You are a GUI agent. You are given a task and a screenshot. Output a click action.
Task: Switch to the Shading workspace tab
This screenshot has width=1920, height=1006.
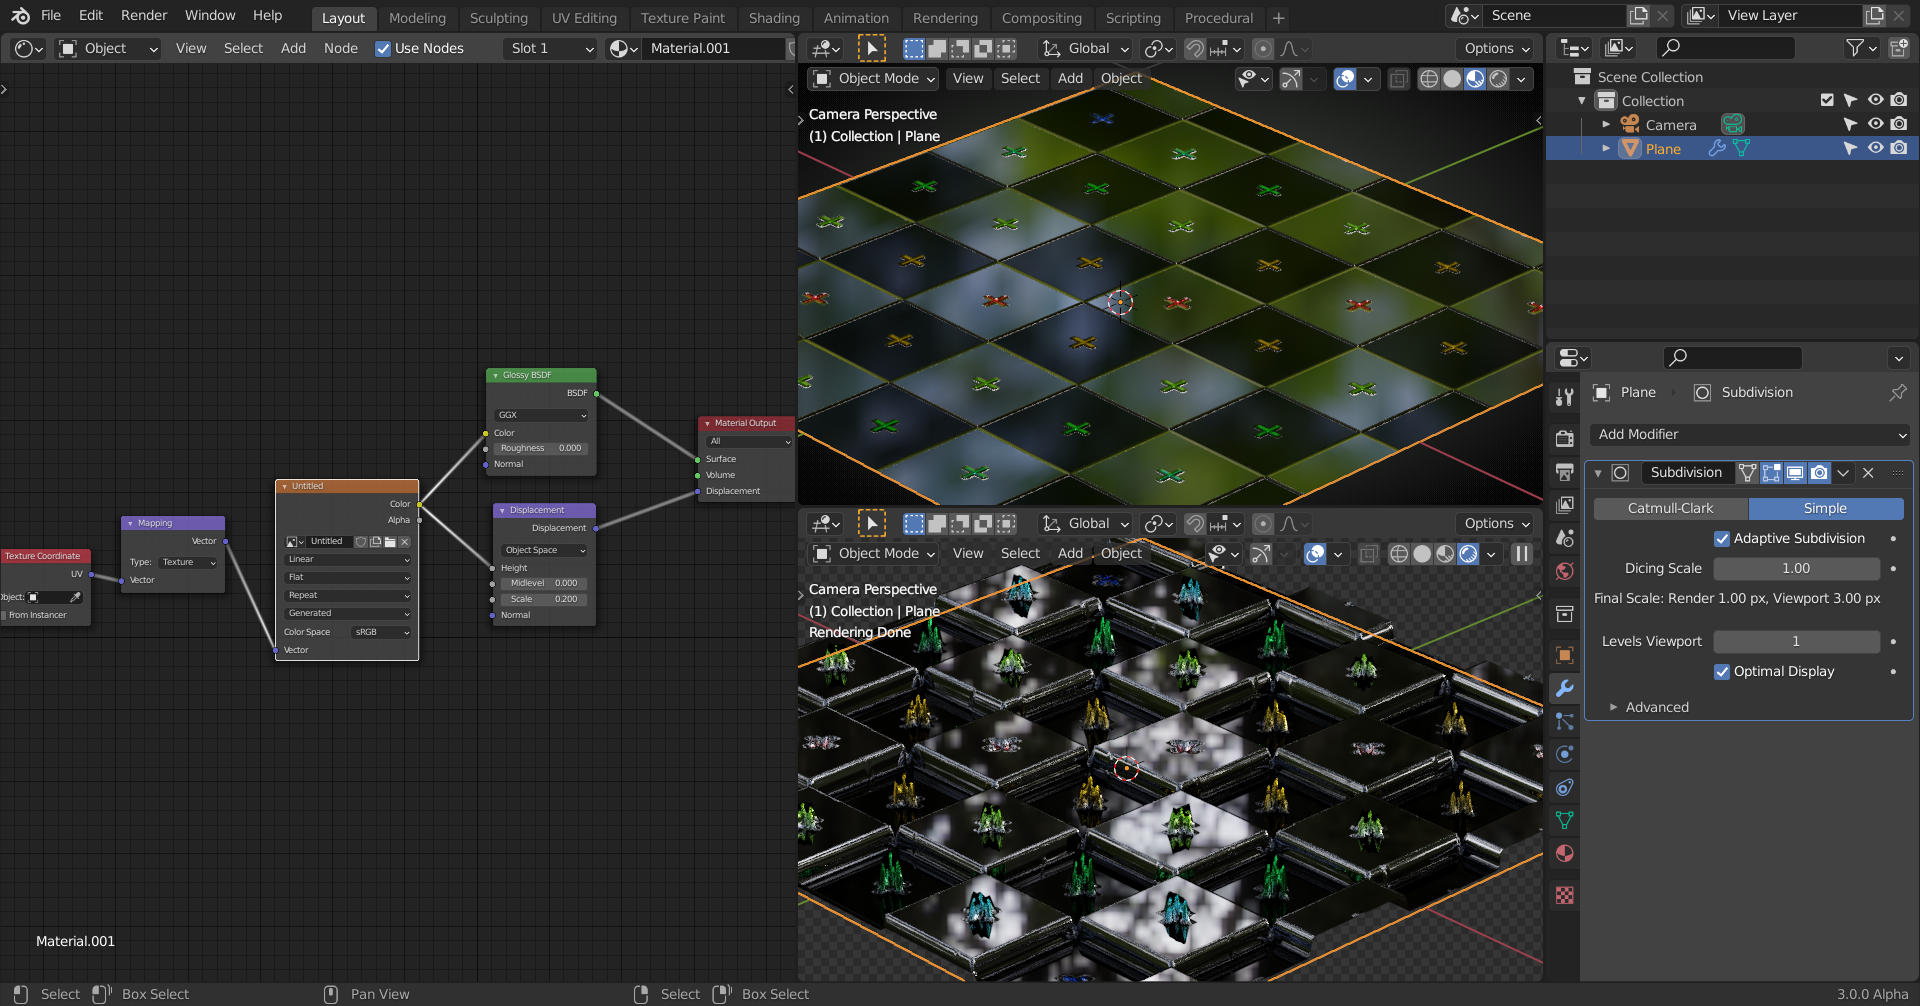coord(773,18)
